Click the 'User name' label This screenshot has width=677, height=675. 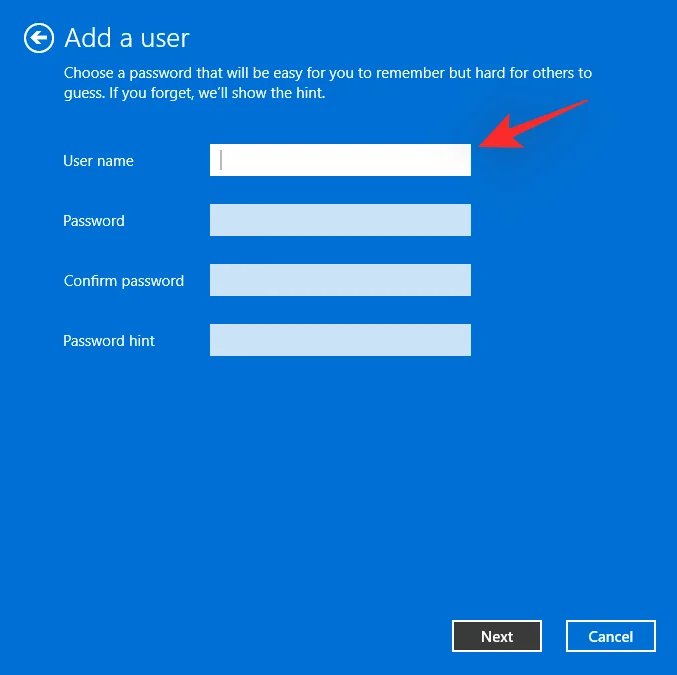coord(98,161)
